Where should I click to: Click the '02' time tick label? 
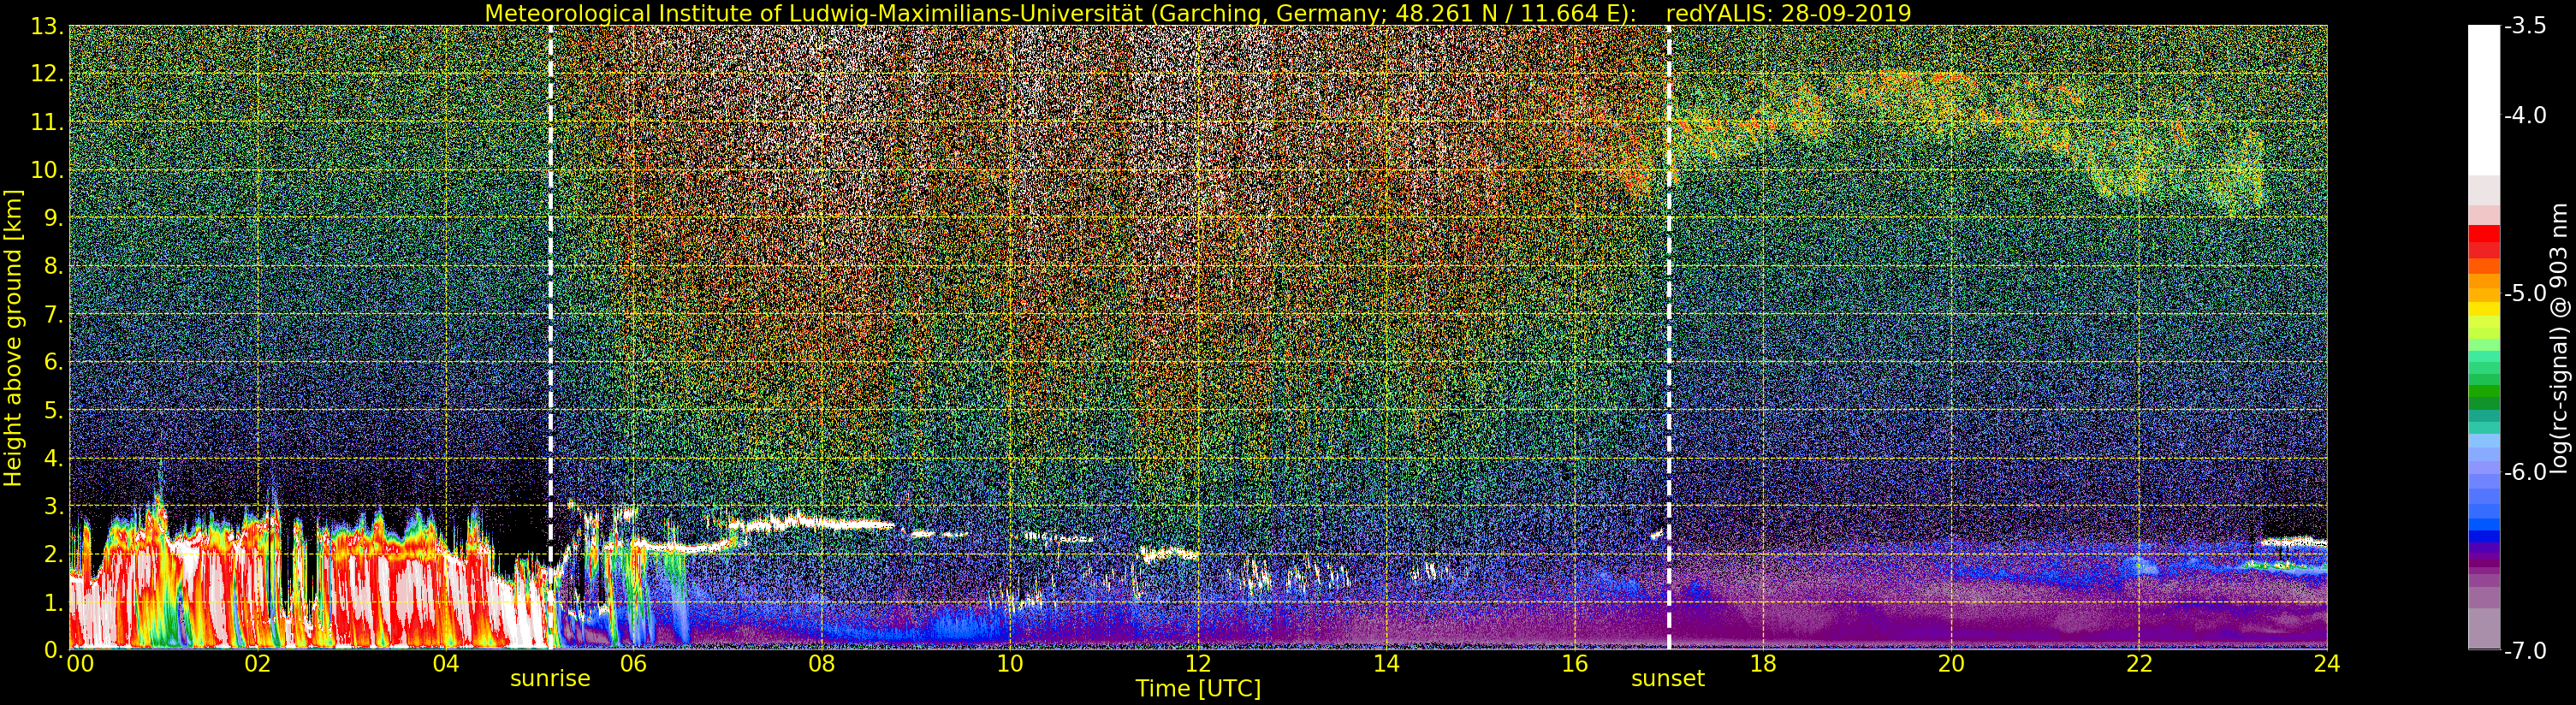tap(257, 664)
